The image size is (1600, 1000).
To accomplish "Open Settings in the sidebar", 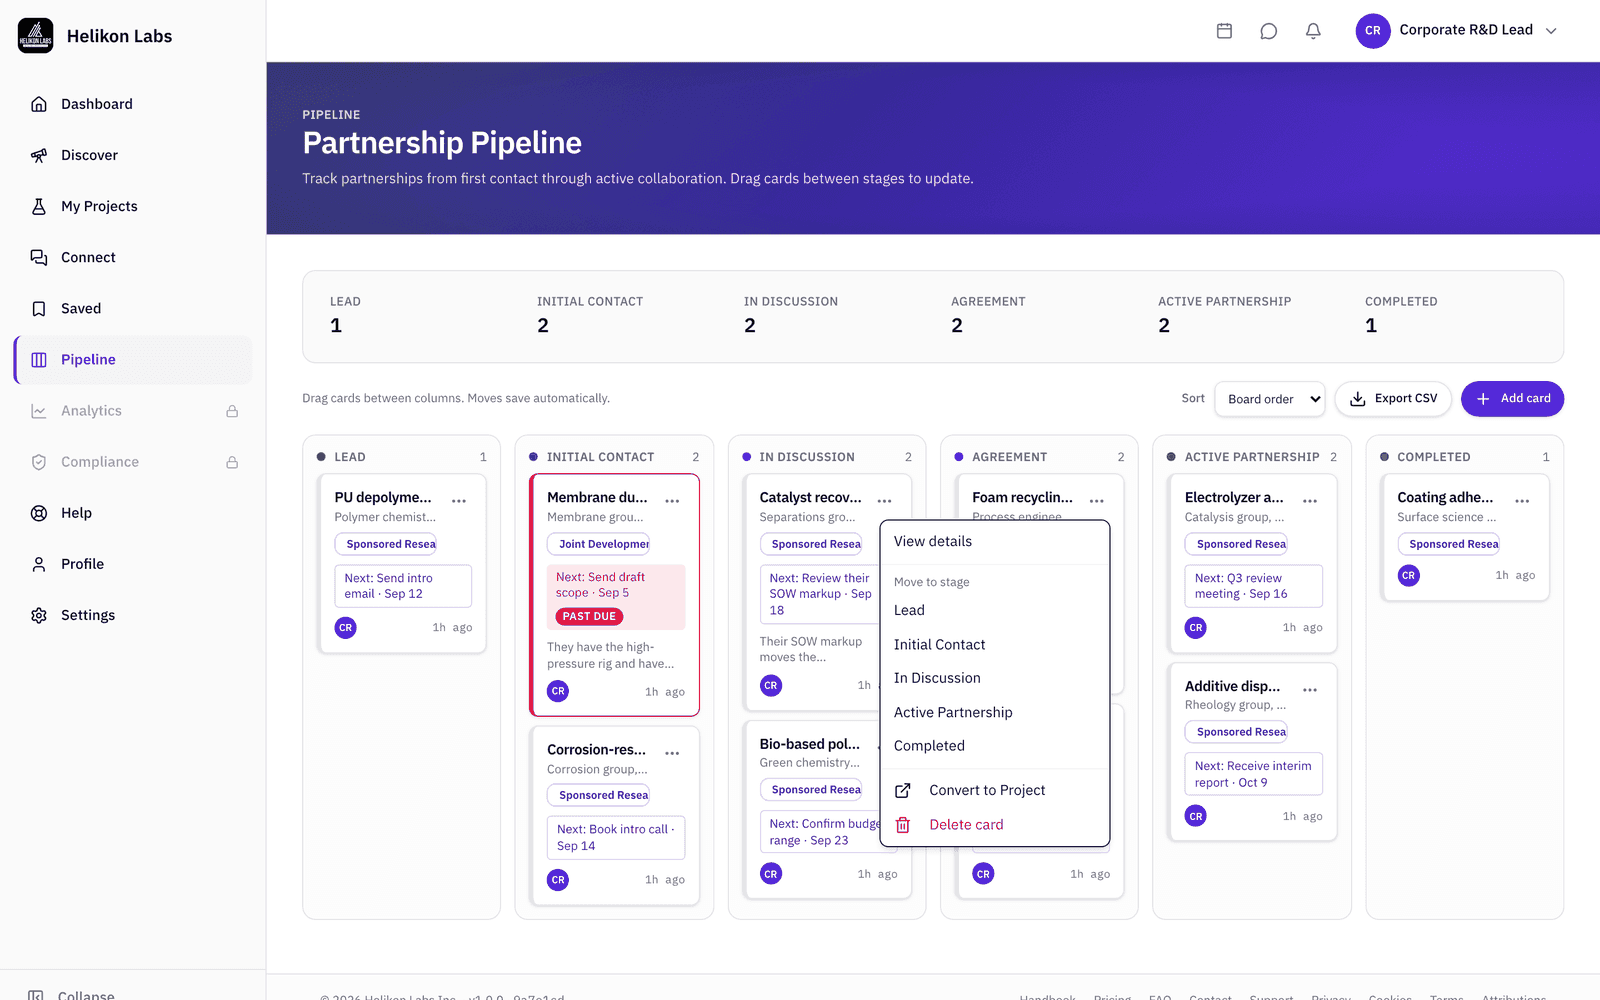I will pyautogui.click(x=133, y=615).
